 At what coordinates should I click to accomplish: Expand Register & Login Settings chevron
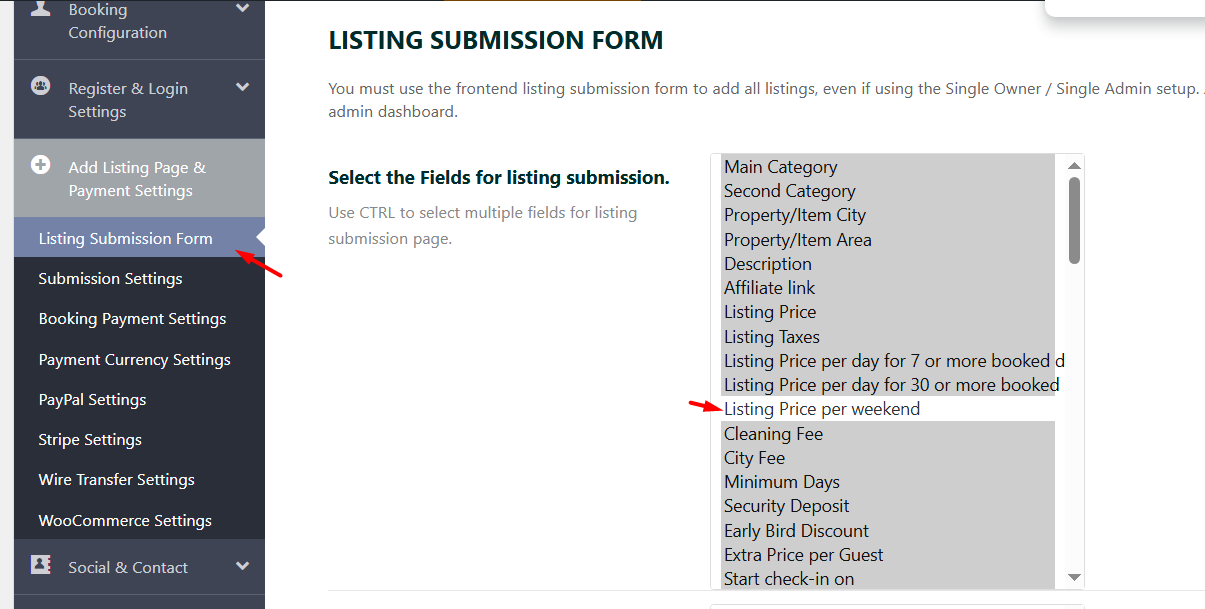(x=242, y=88)
